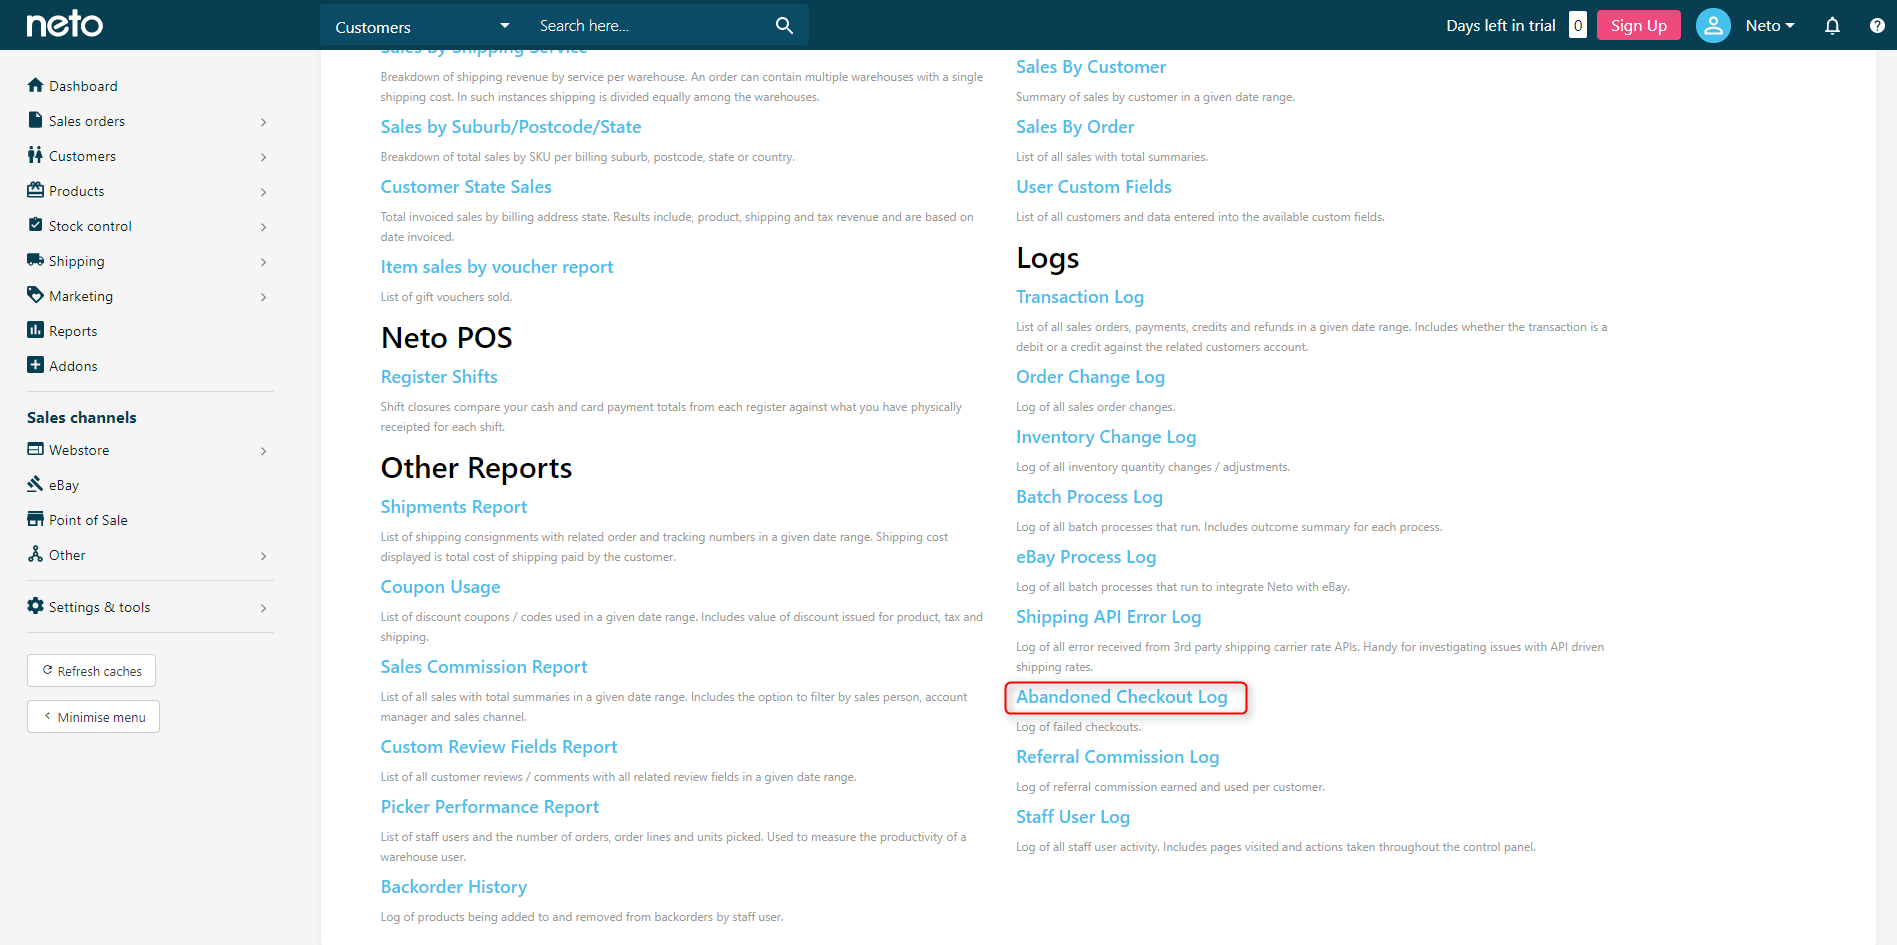Select eBay under Sales channels
Image resolution: width=1897 pixels, height=945 pixels.
point(64,485)
